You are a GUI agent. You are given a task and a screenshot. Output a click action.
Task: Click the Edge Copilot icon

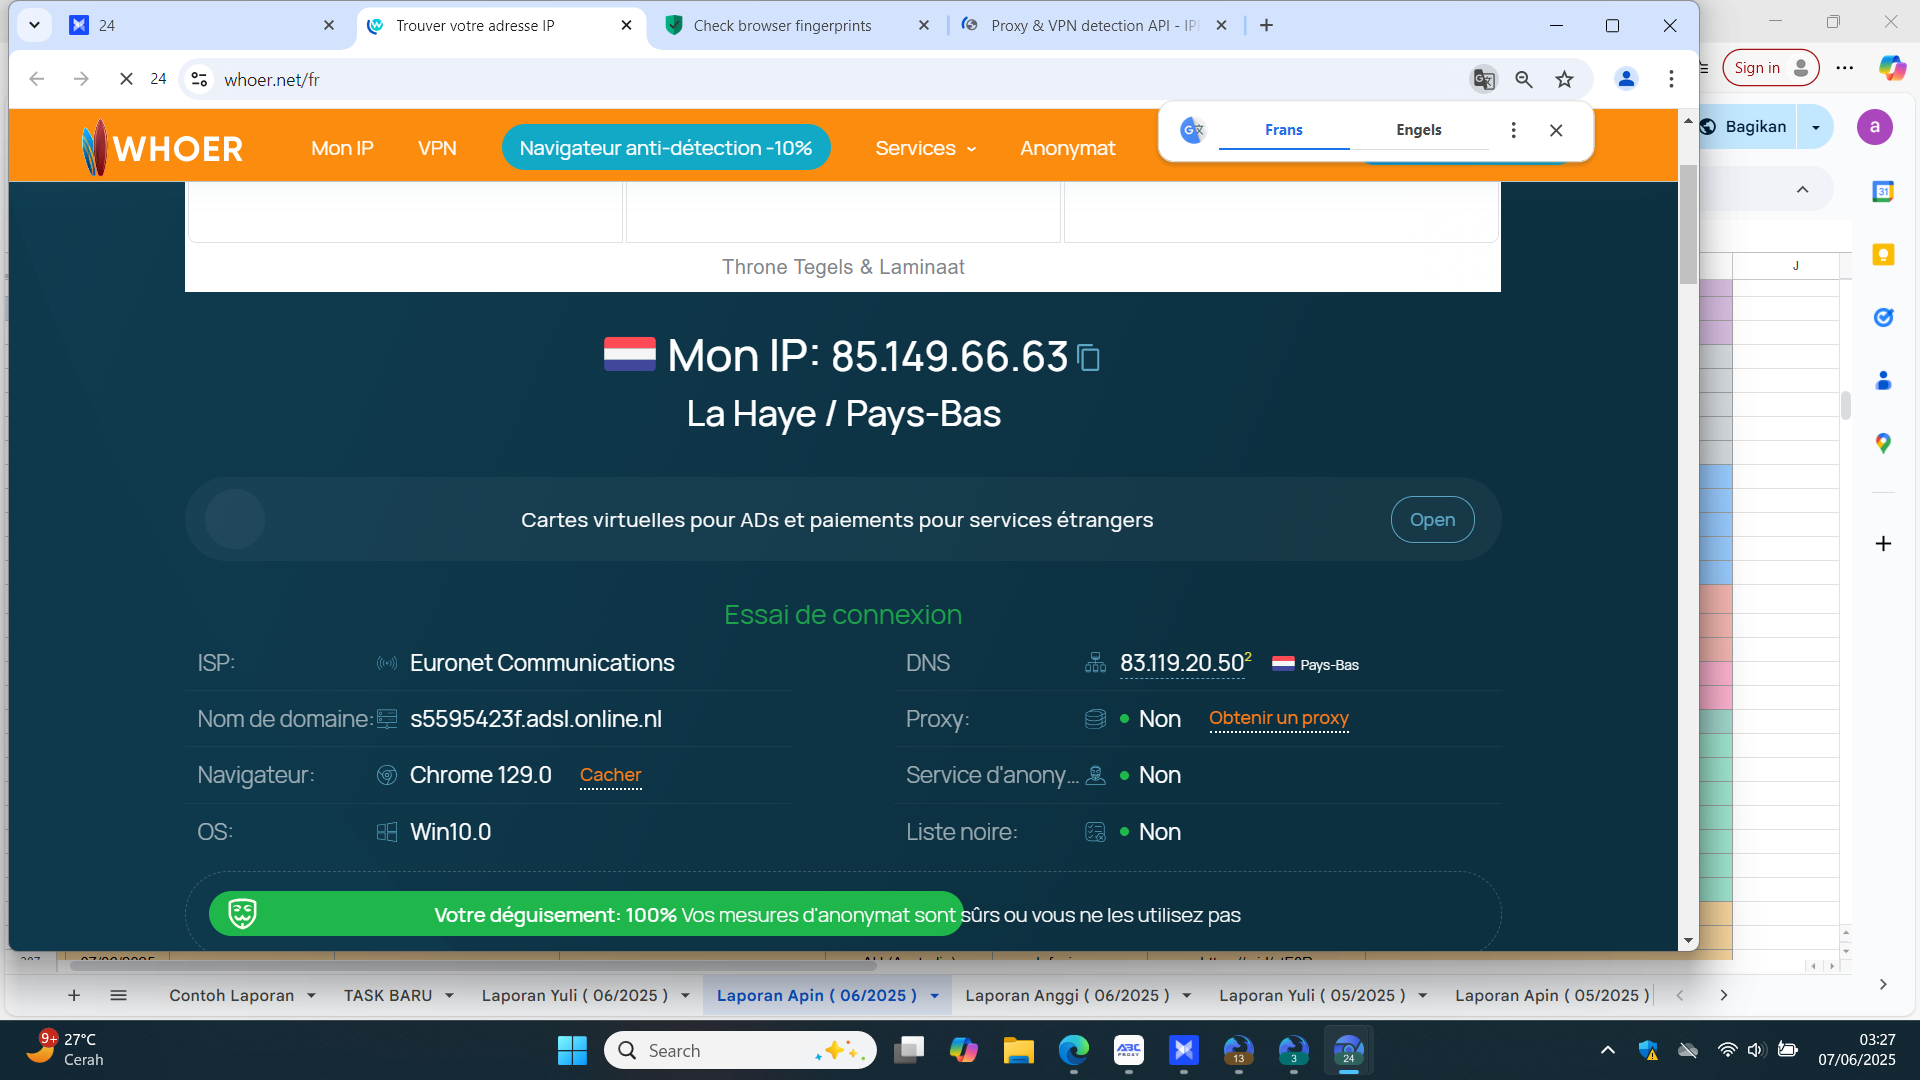(x=1892, y=68)
